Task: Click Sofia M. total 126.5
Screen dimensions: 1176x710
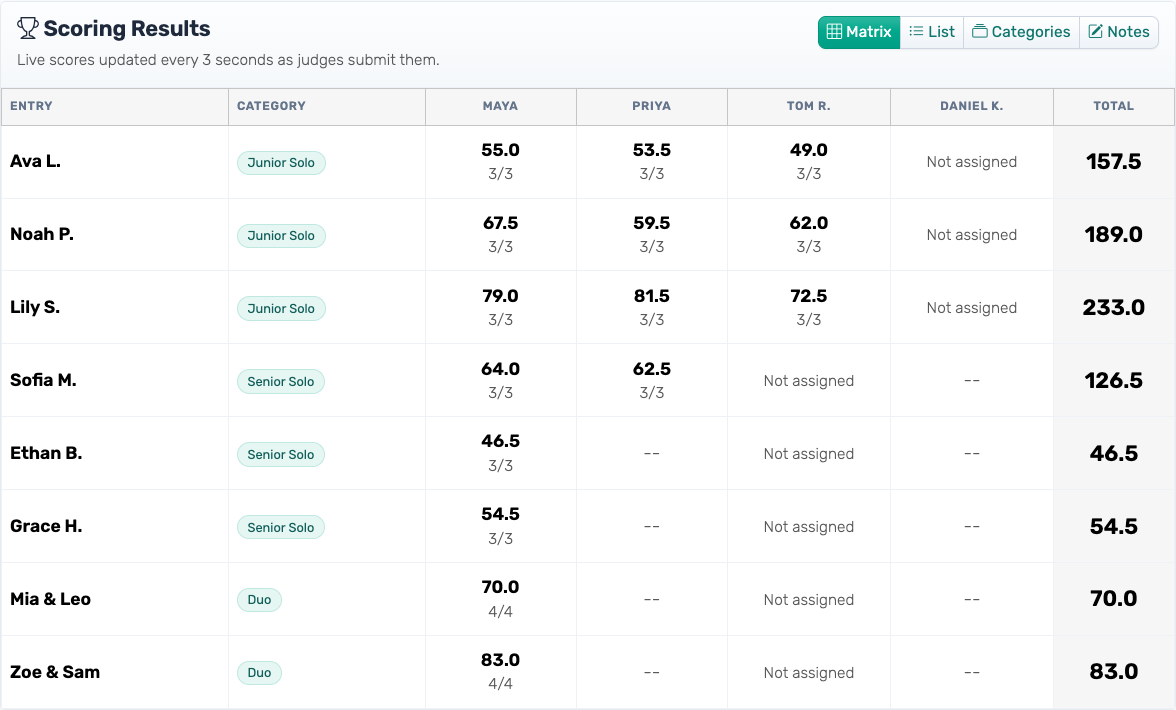Action: pyautogui.click(x=1114, y=380)
